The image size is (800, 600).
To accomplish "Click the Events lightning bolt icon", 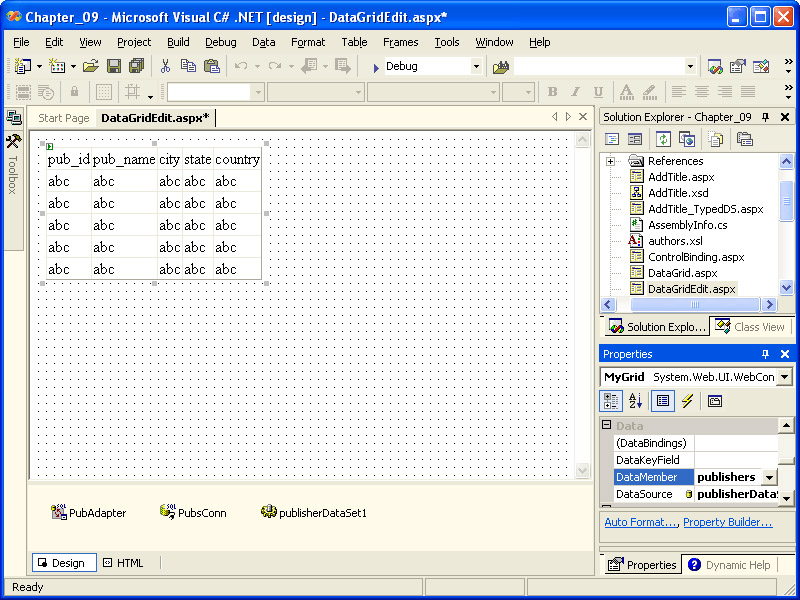I will point(687,401).
